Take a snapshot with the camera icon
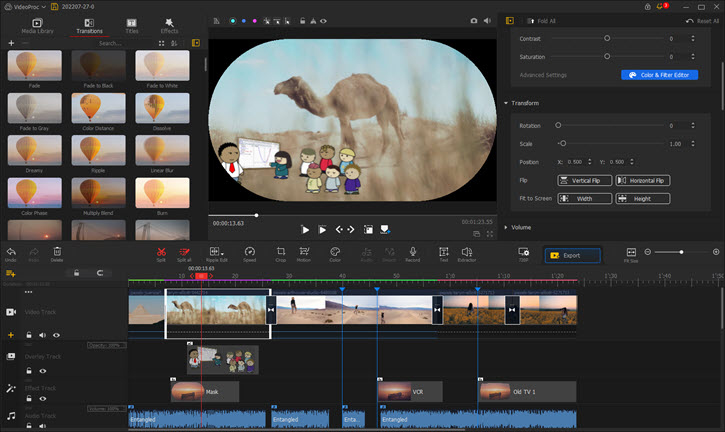The height and width of the screenshot is (432, 725). pos(473,20)
